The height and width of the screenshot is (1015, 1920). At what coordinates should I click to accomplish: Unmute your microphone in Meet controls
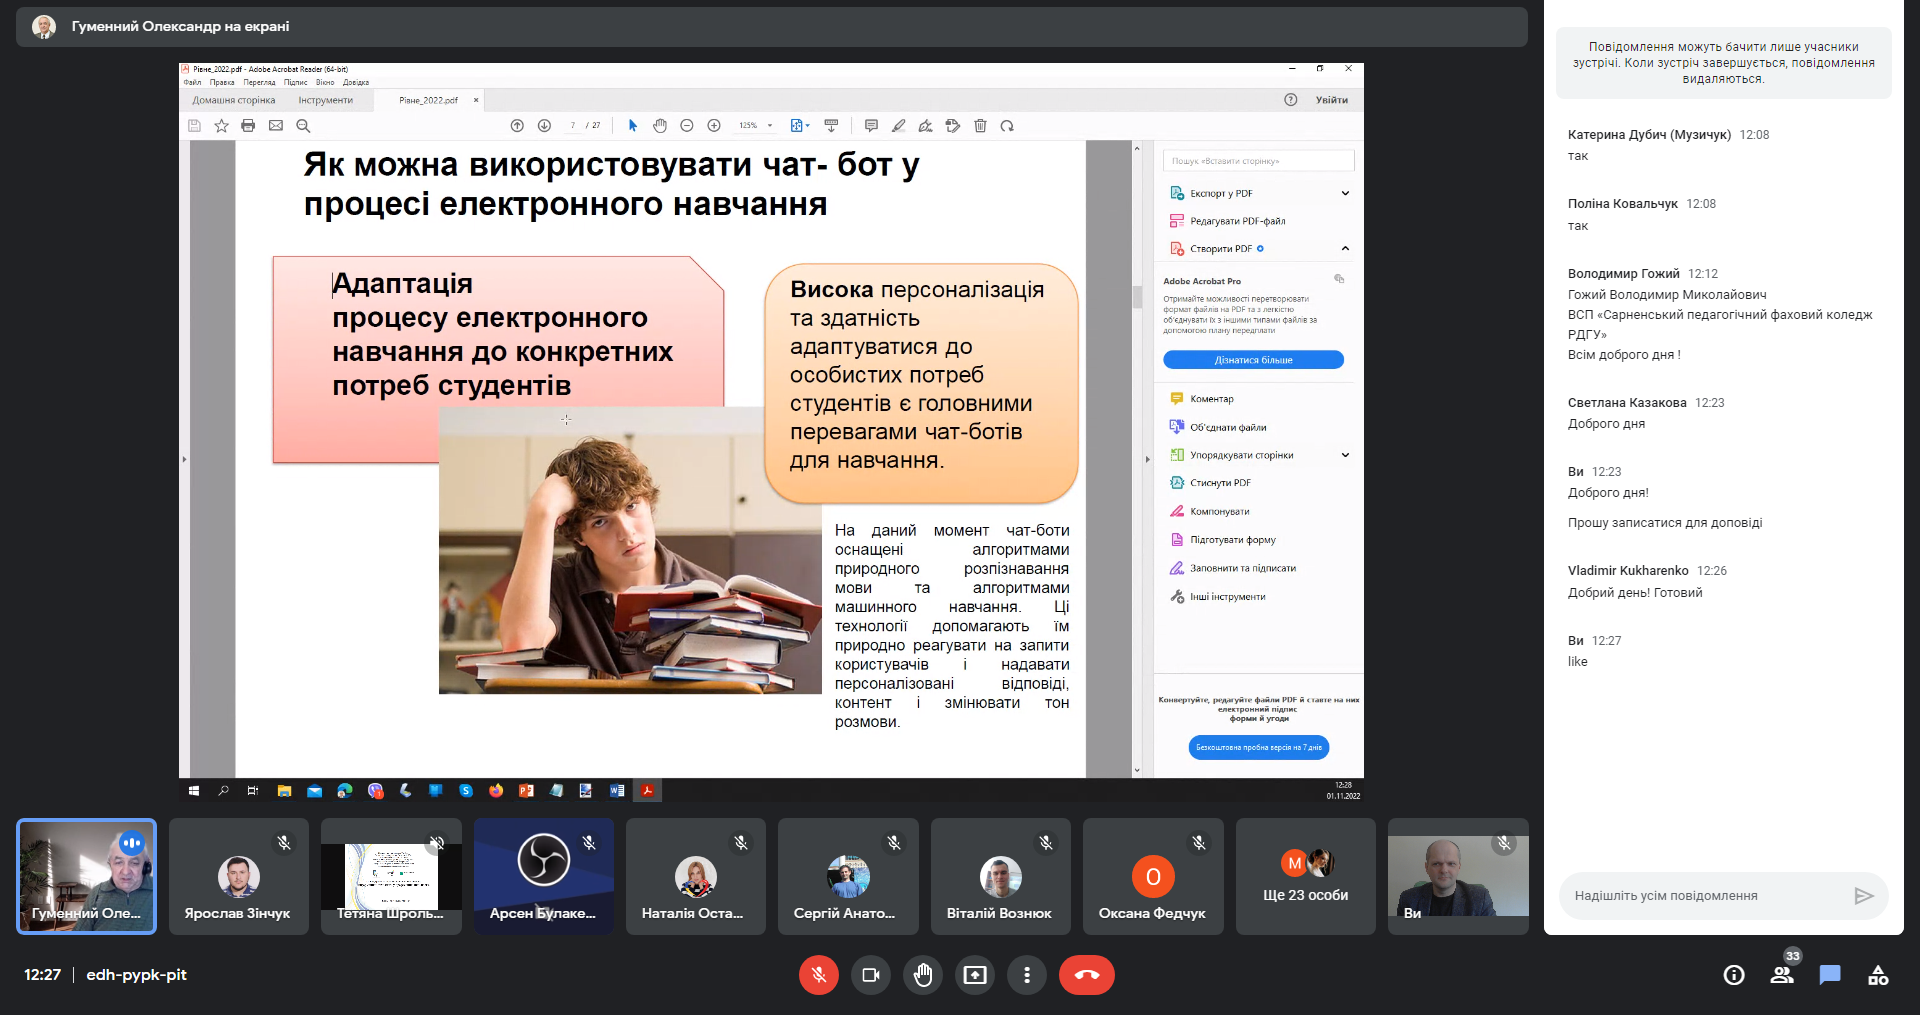pos(818,975)
